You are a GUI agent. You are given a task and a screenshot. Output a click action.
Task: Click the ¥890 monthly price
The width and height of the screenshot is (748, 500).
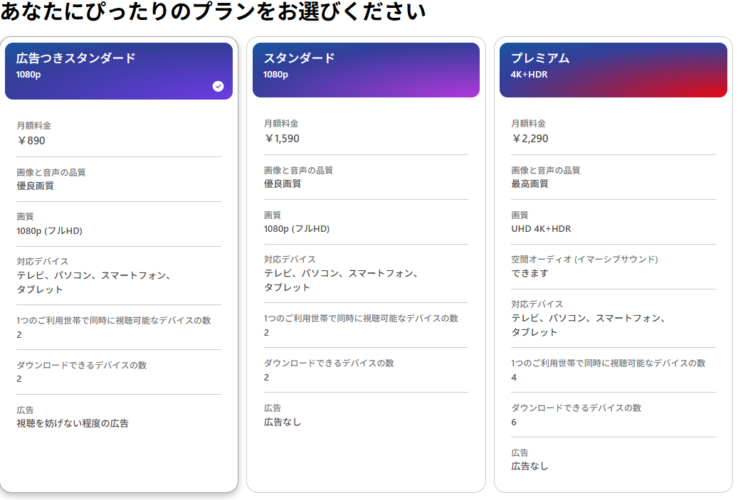click(33, 141)
